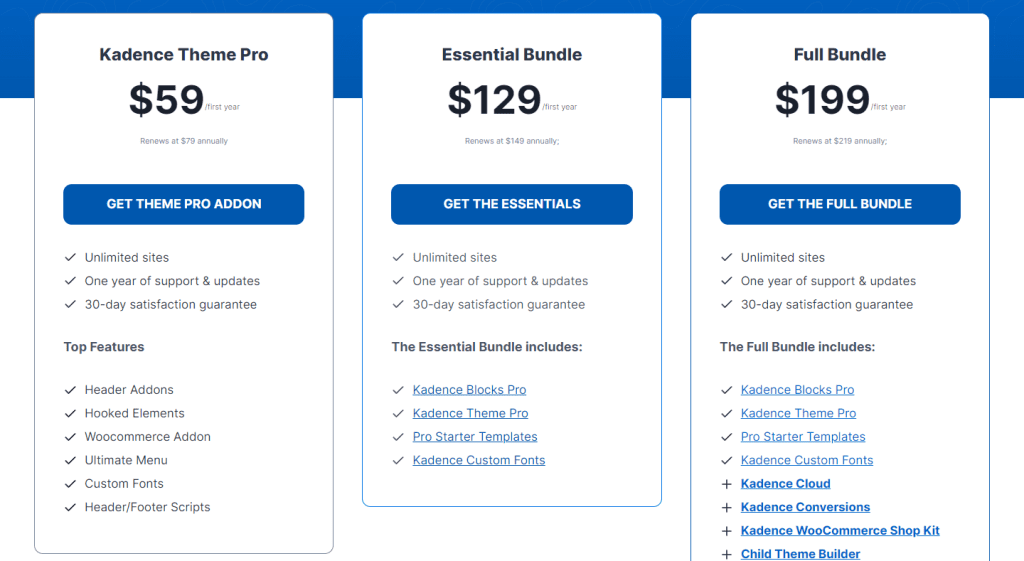Viewport: 1024px width, 561px height.
Task: Click the checkmark icon beside Ultimate Menu
Action: (71, 460)
